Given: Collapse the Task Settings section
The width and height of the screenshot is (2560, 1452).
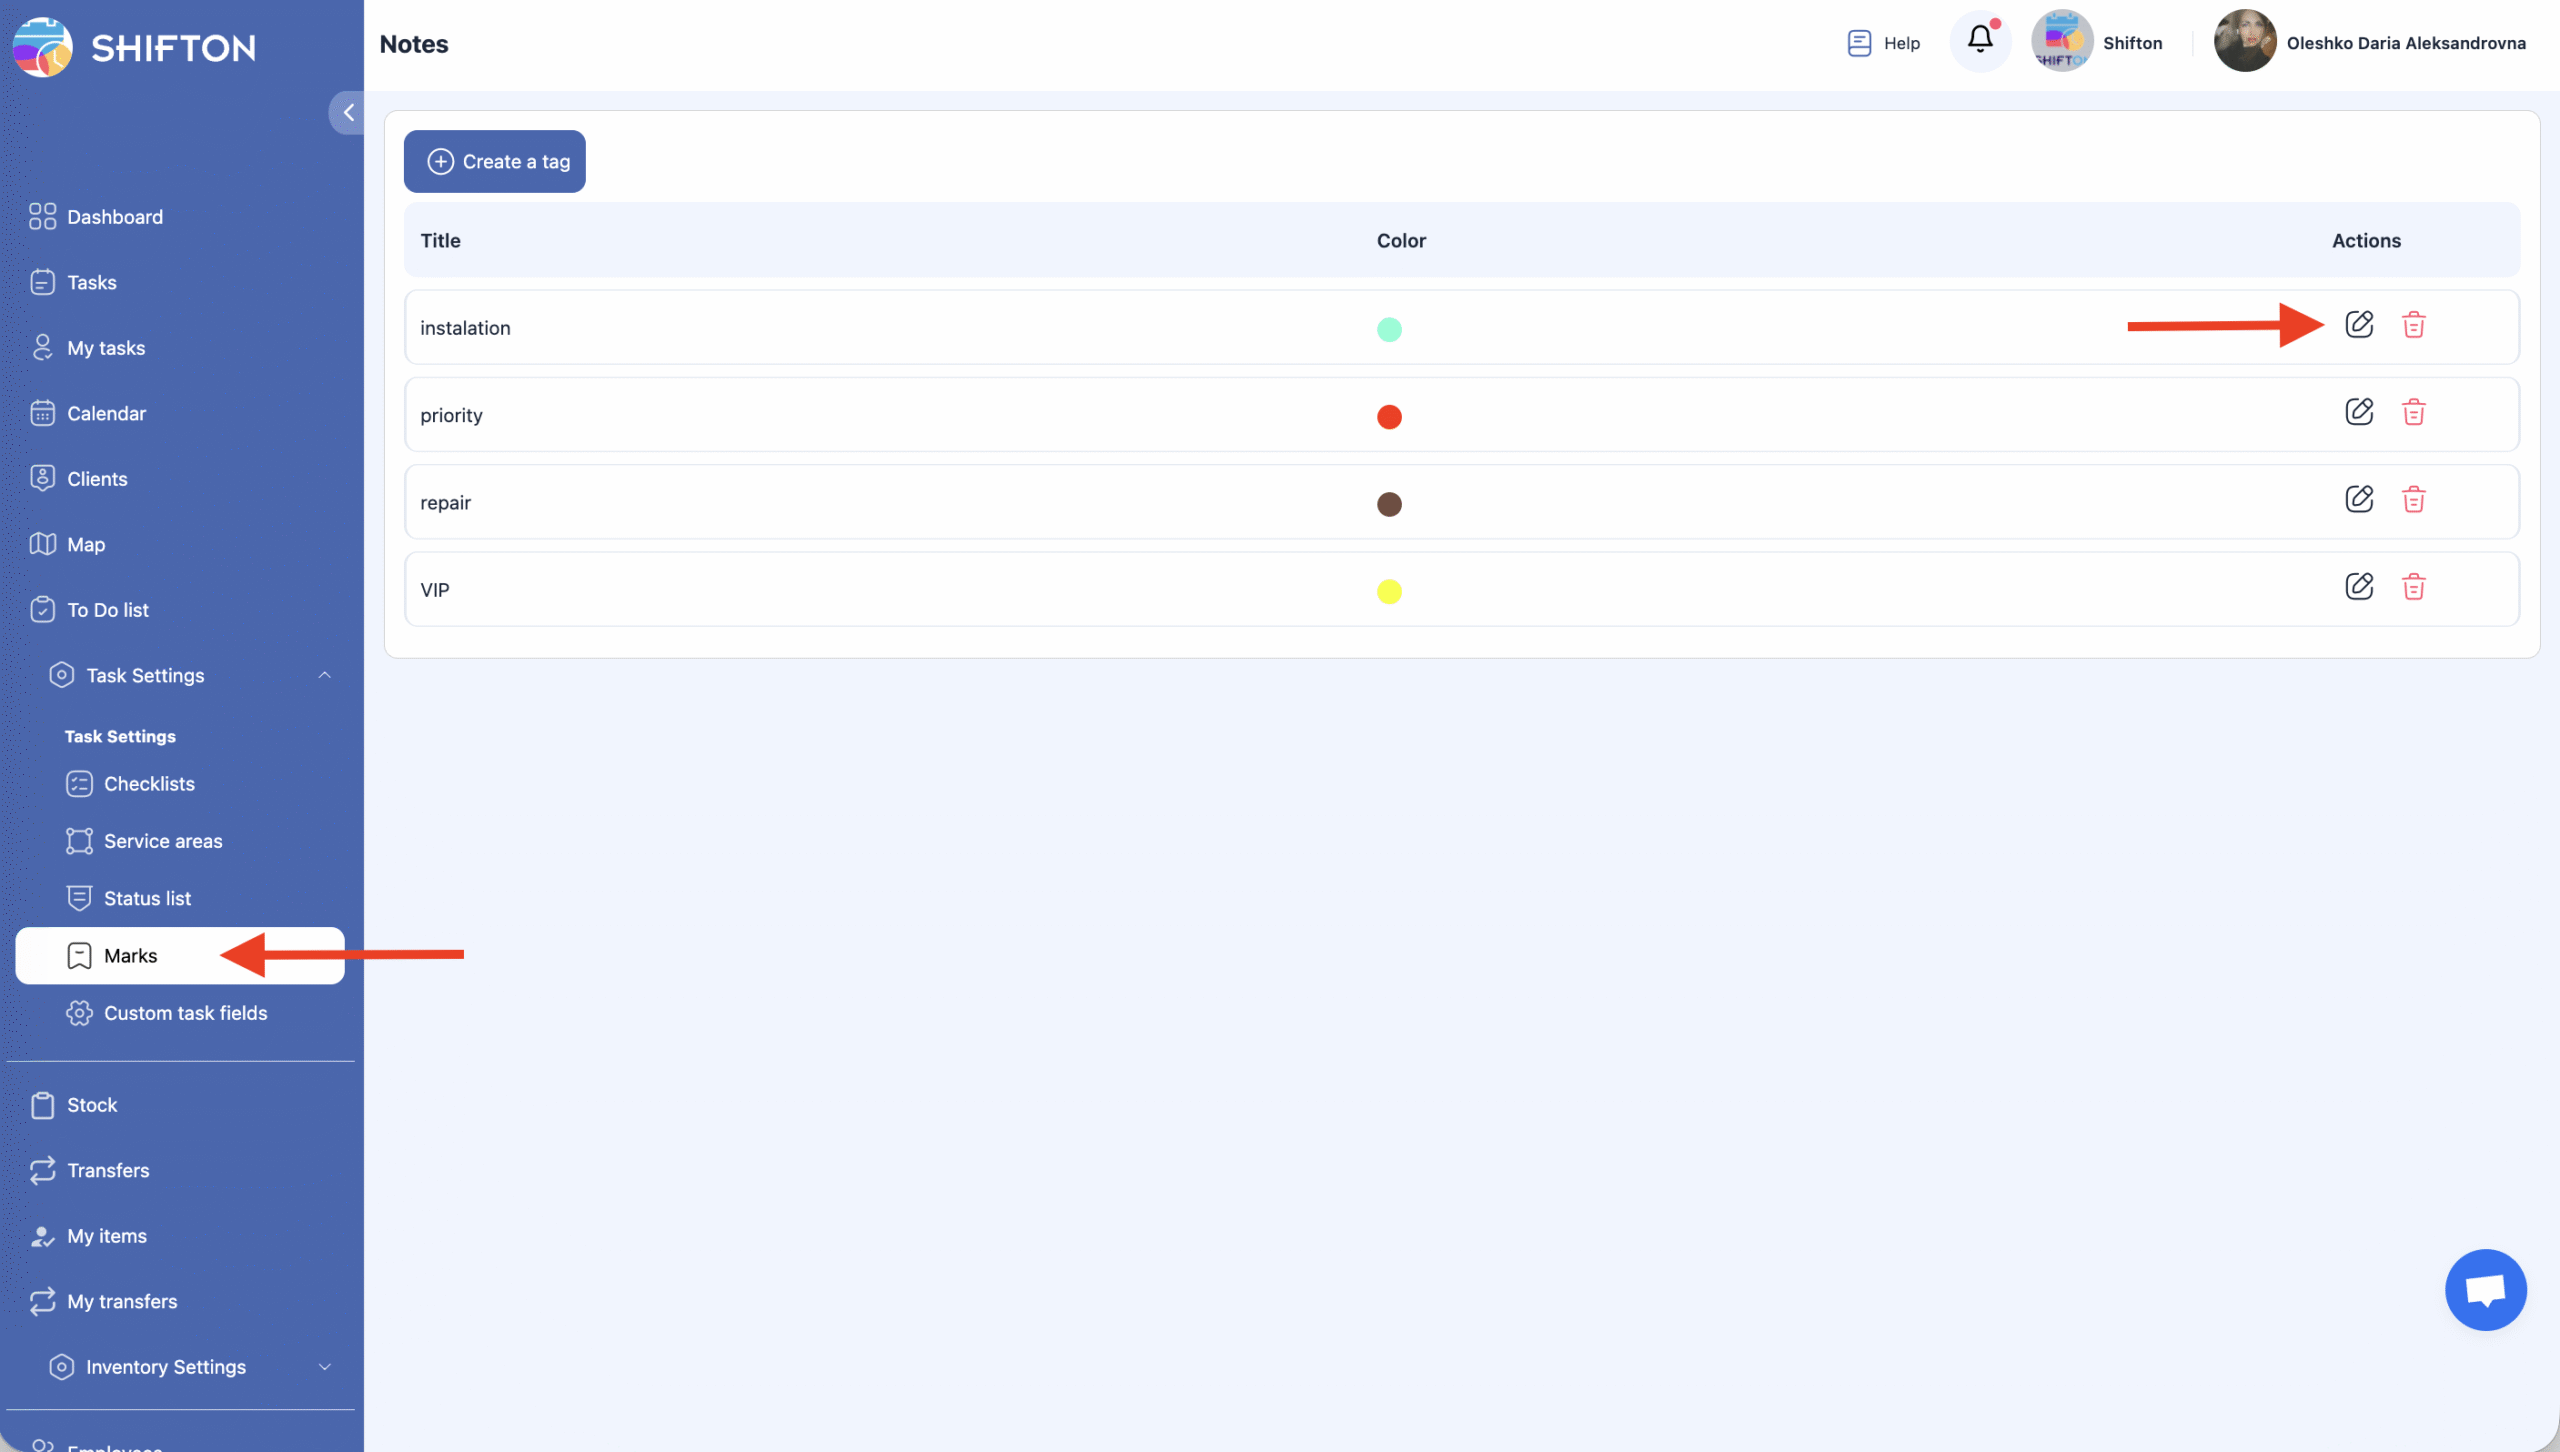Looking at the screenshot, I should point(324,676).
